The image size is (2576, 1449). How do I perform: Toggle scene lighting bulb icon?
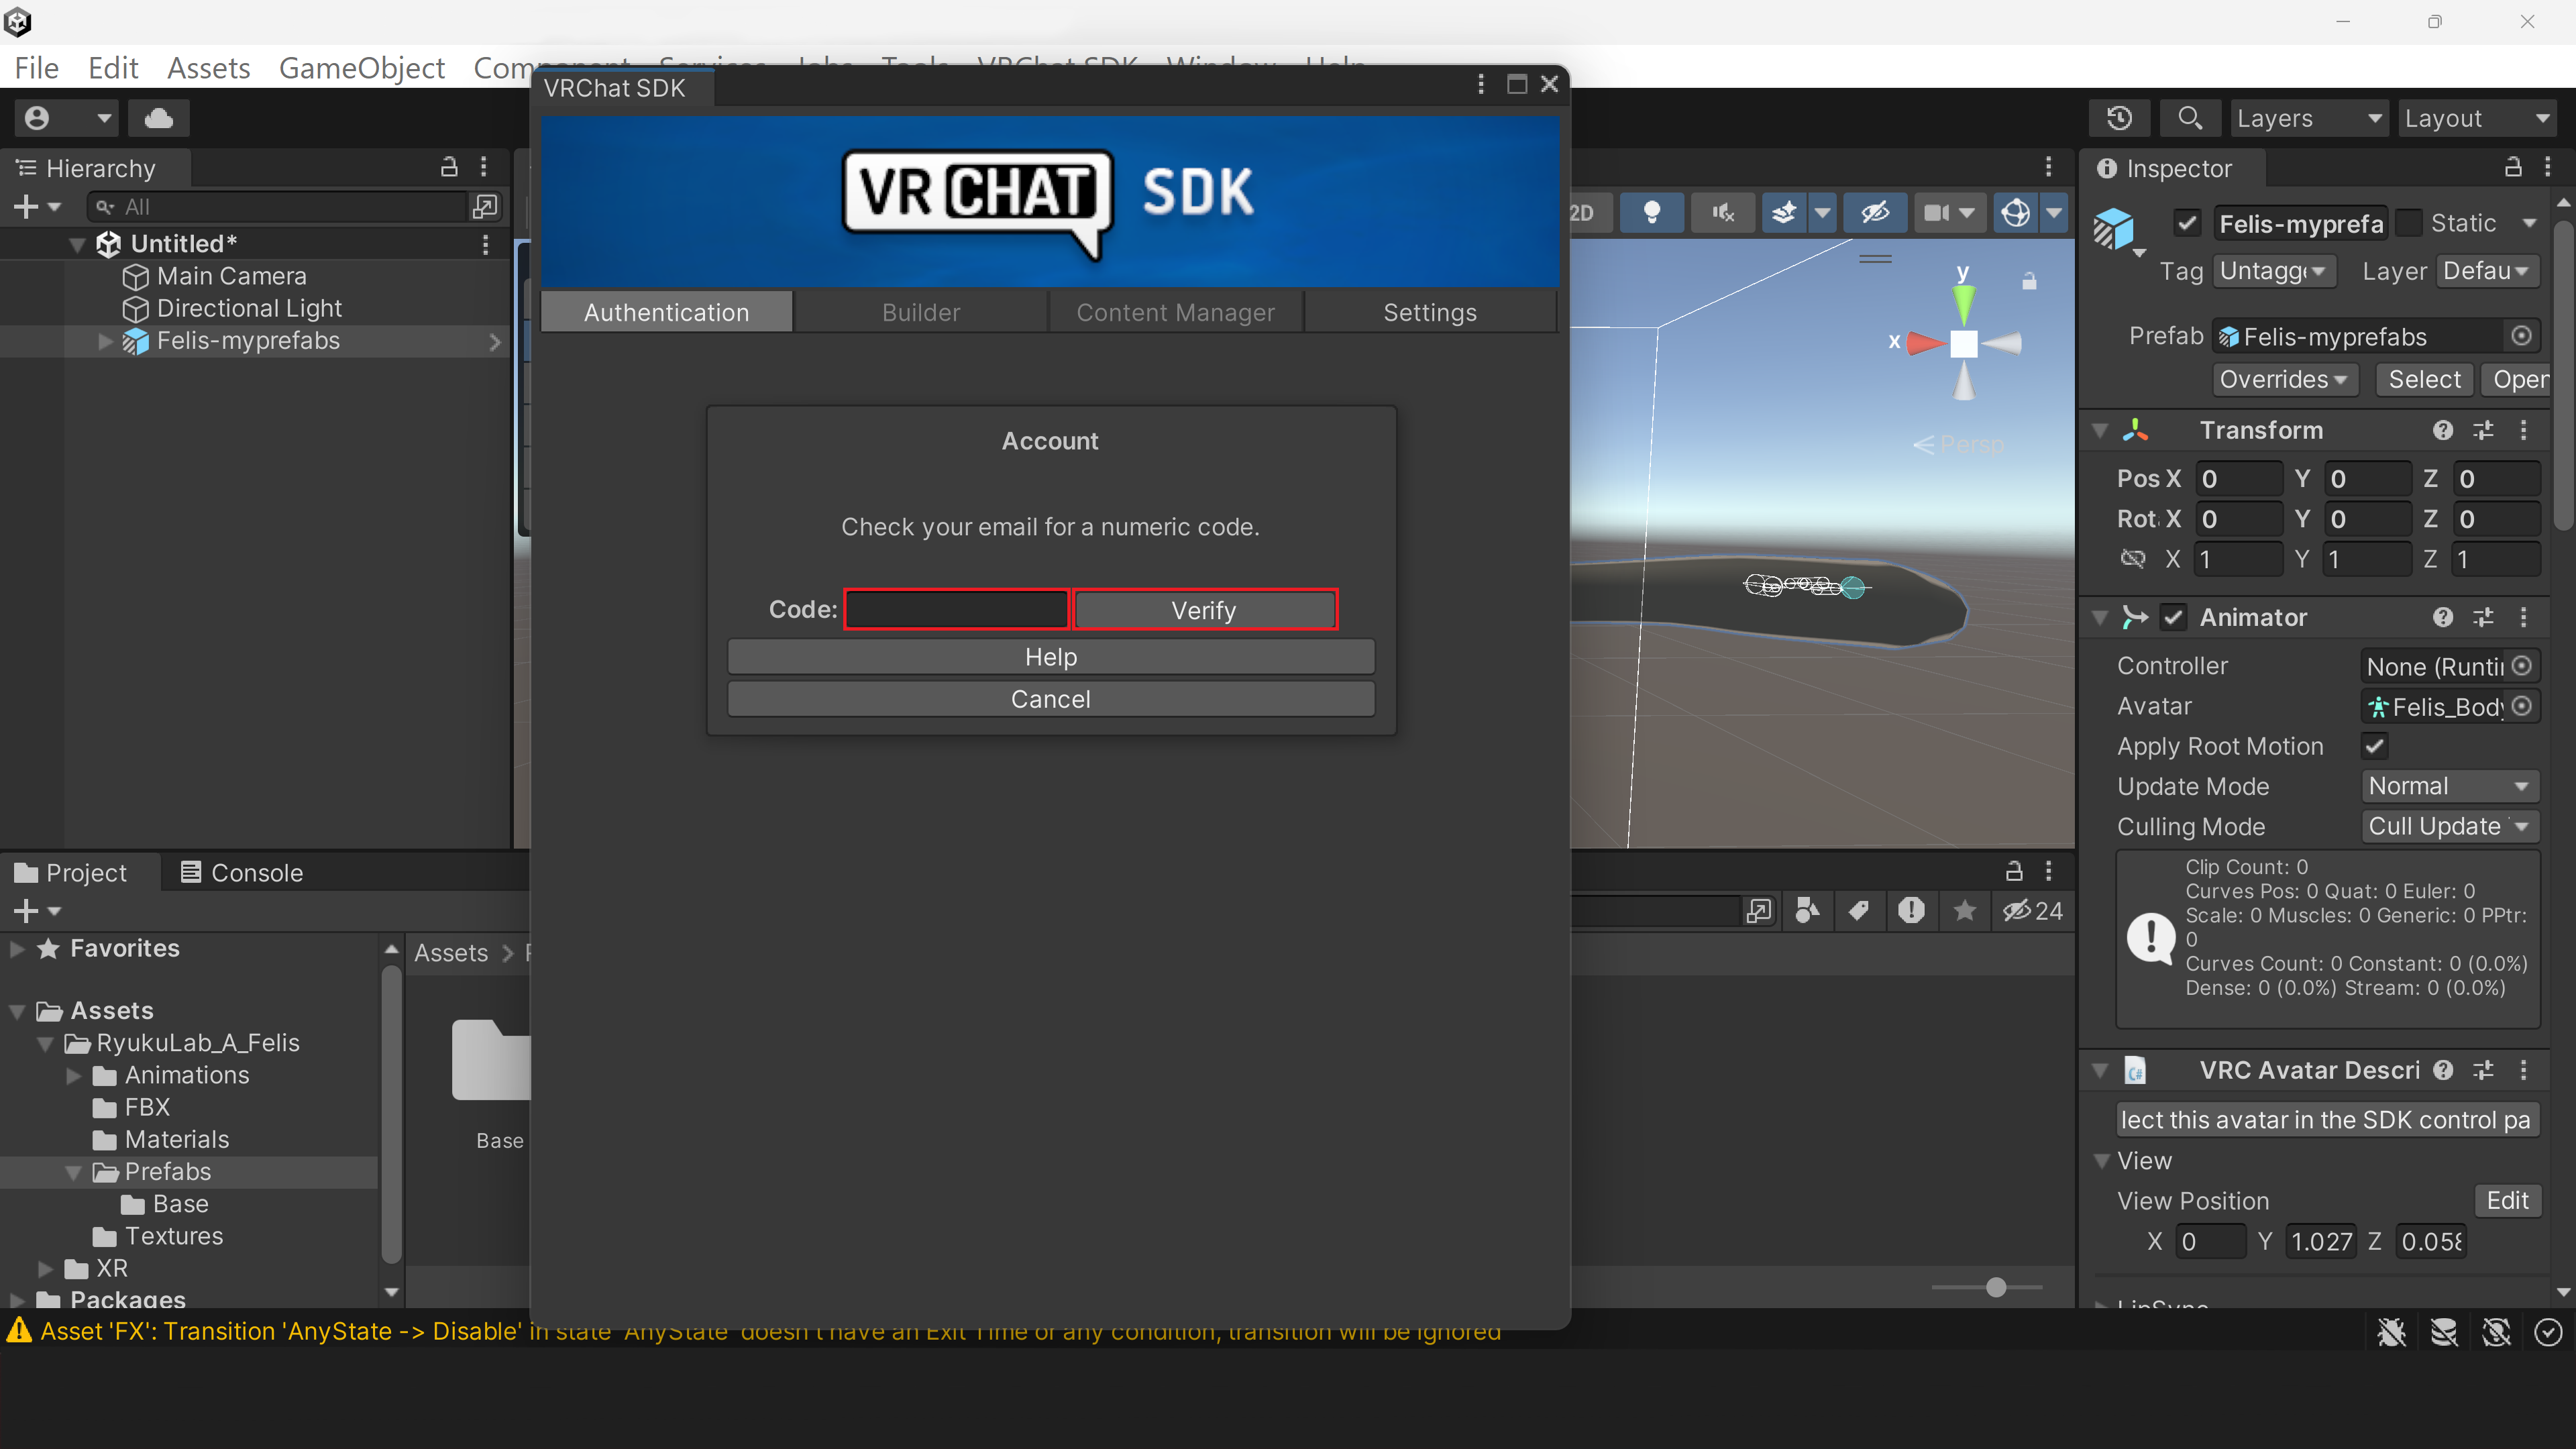[1652, 212]
